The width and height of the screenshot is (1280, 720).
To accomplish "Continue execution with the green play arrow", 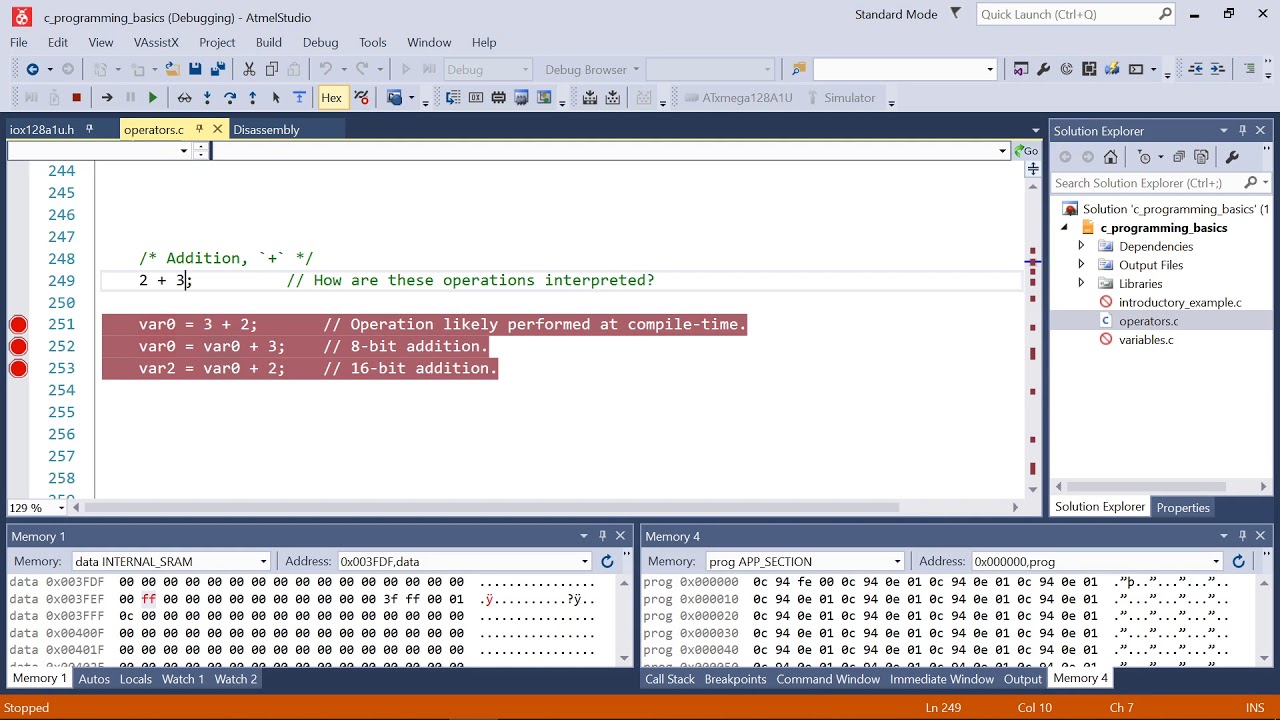I will (x=152, y=97).
